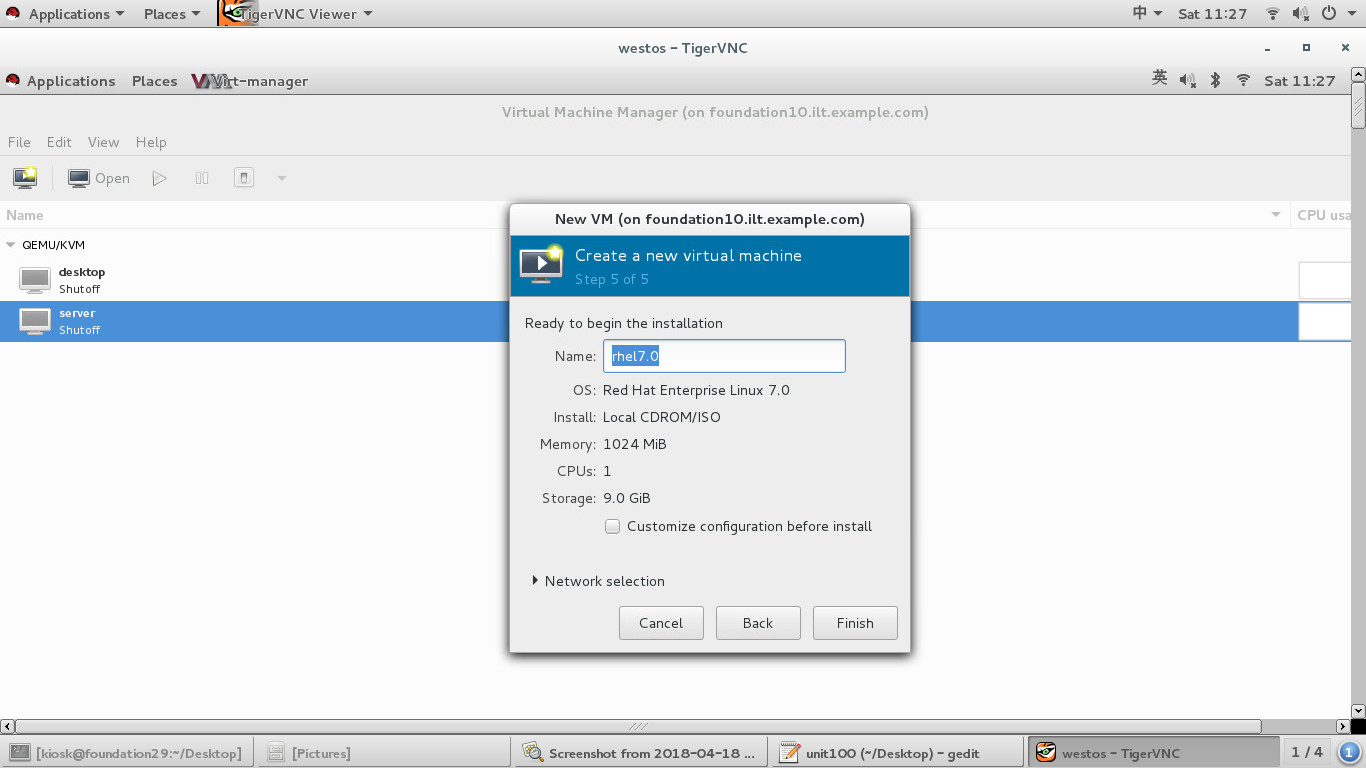The height and width of the screenshot is (768, 1366).
Task: Click Finish to begin installation
Action: point(855,623)
